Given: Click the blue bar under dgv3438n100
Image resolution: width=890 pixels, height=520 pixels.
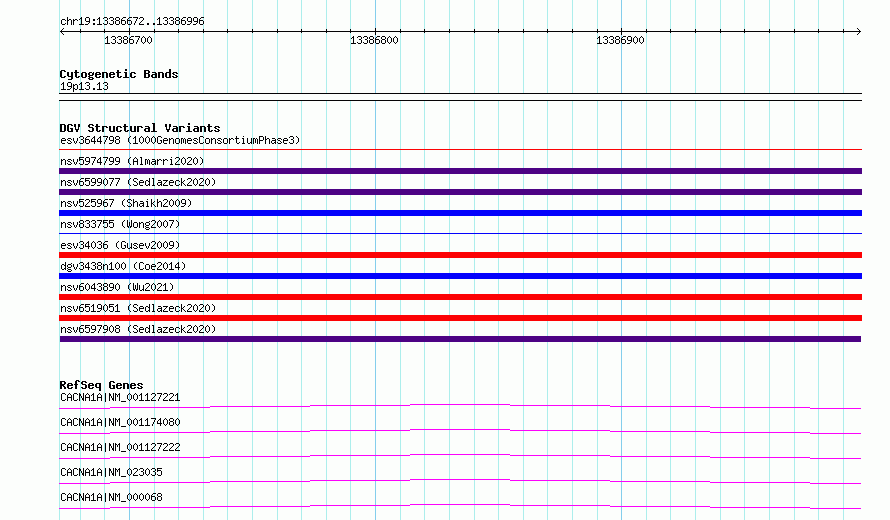Looking at the screenshot, I should pos(460,276).
